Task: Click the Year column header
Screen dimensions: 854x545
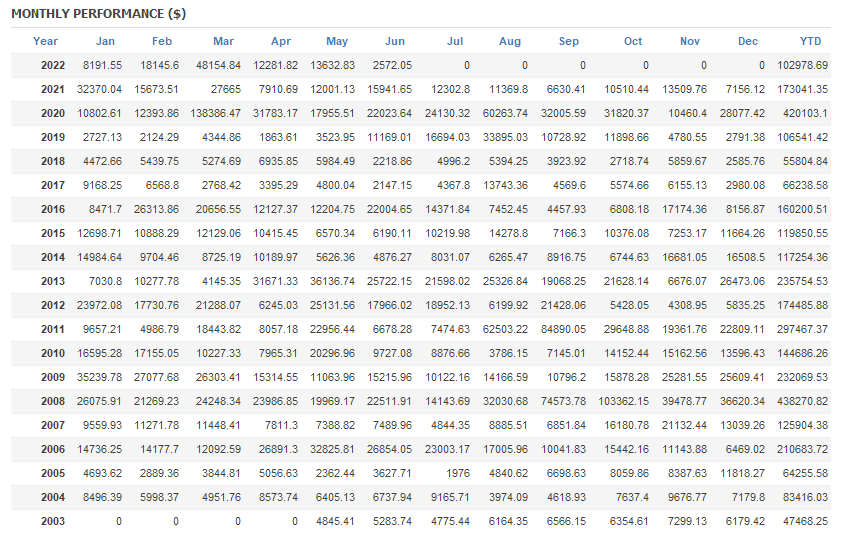Action: pos(45,41)
